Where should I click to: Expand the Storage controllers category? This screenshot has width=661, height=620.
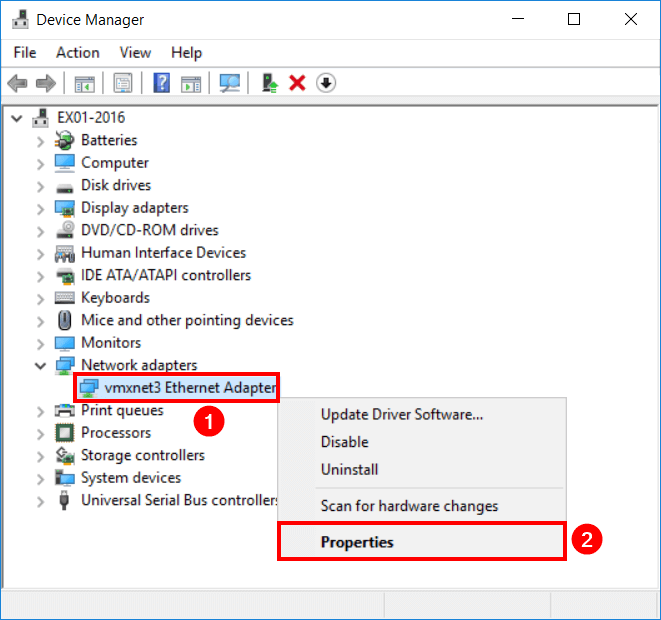click(x=41, y=456)
